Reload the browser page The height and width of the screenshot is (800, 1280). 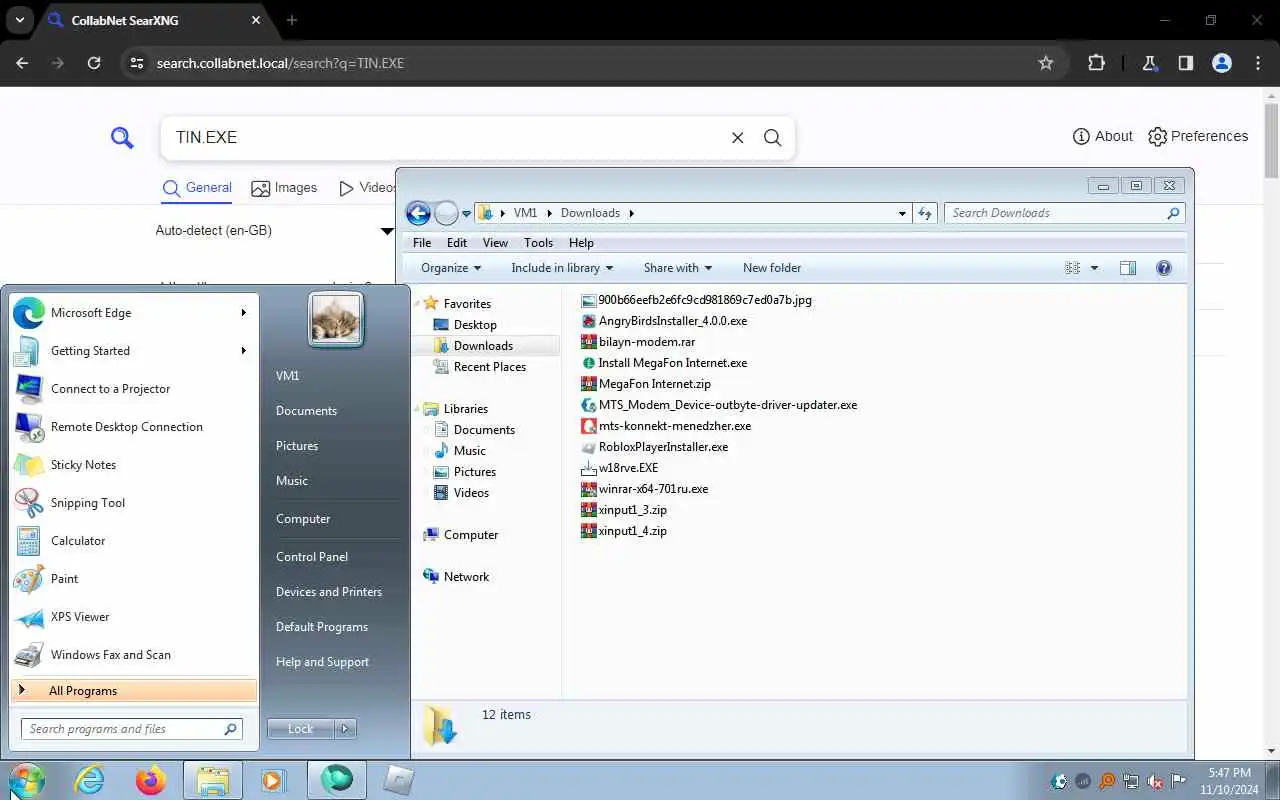(x=94, y=63)
